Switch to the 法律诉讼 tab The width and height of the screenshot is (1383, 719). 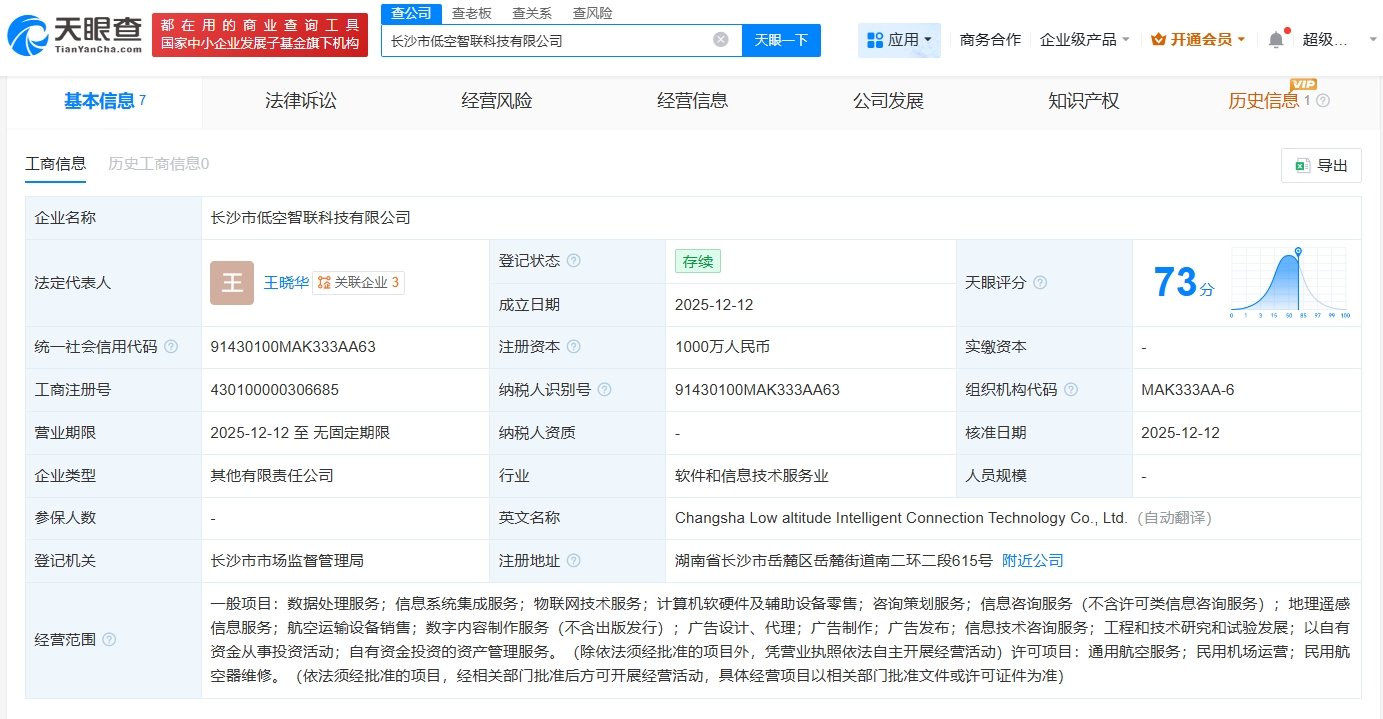(300, 101)
